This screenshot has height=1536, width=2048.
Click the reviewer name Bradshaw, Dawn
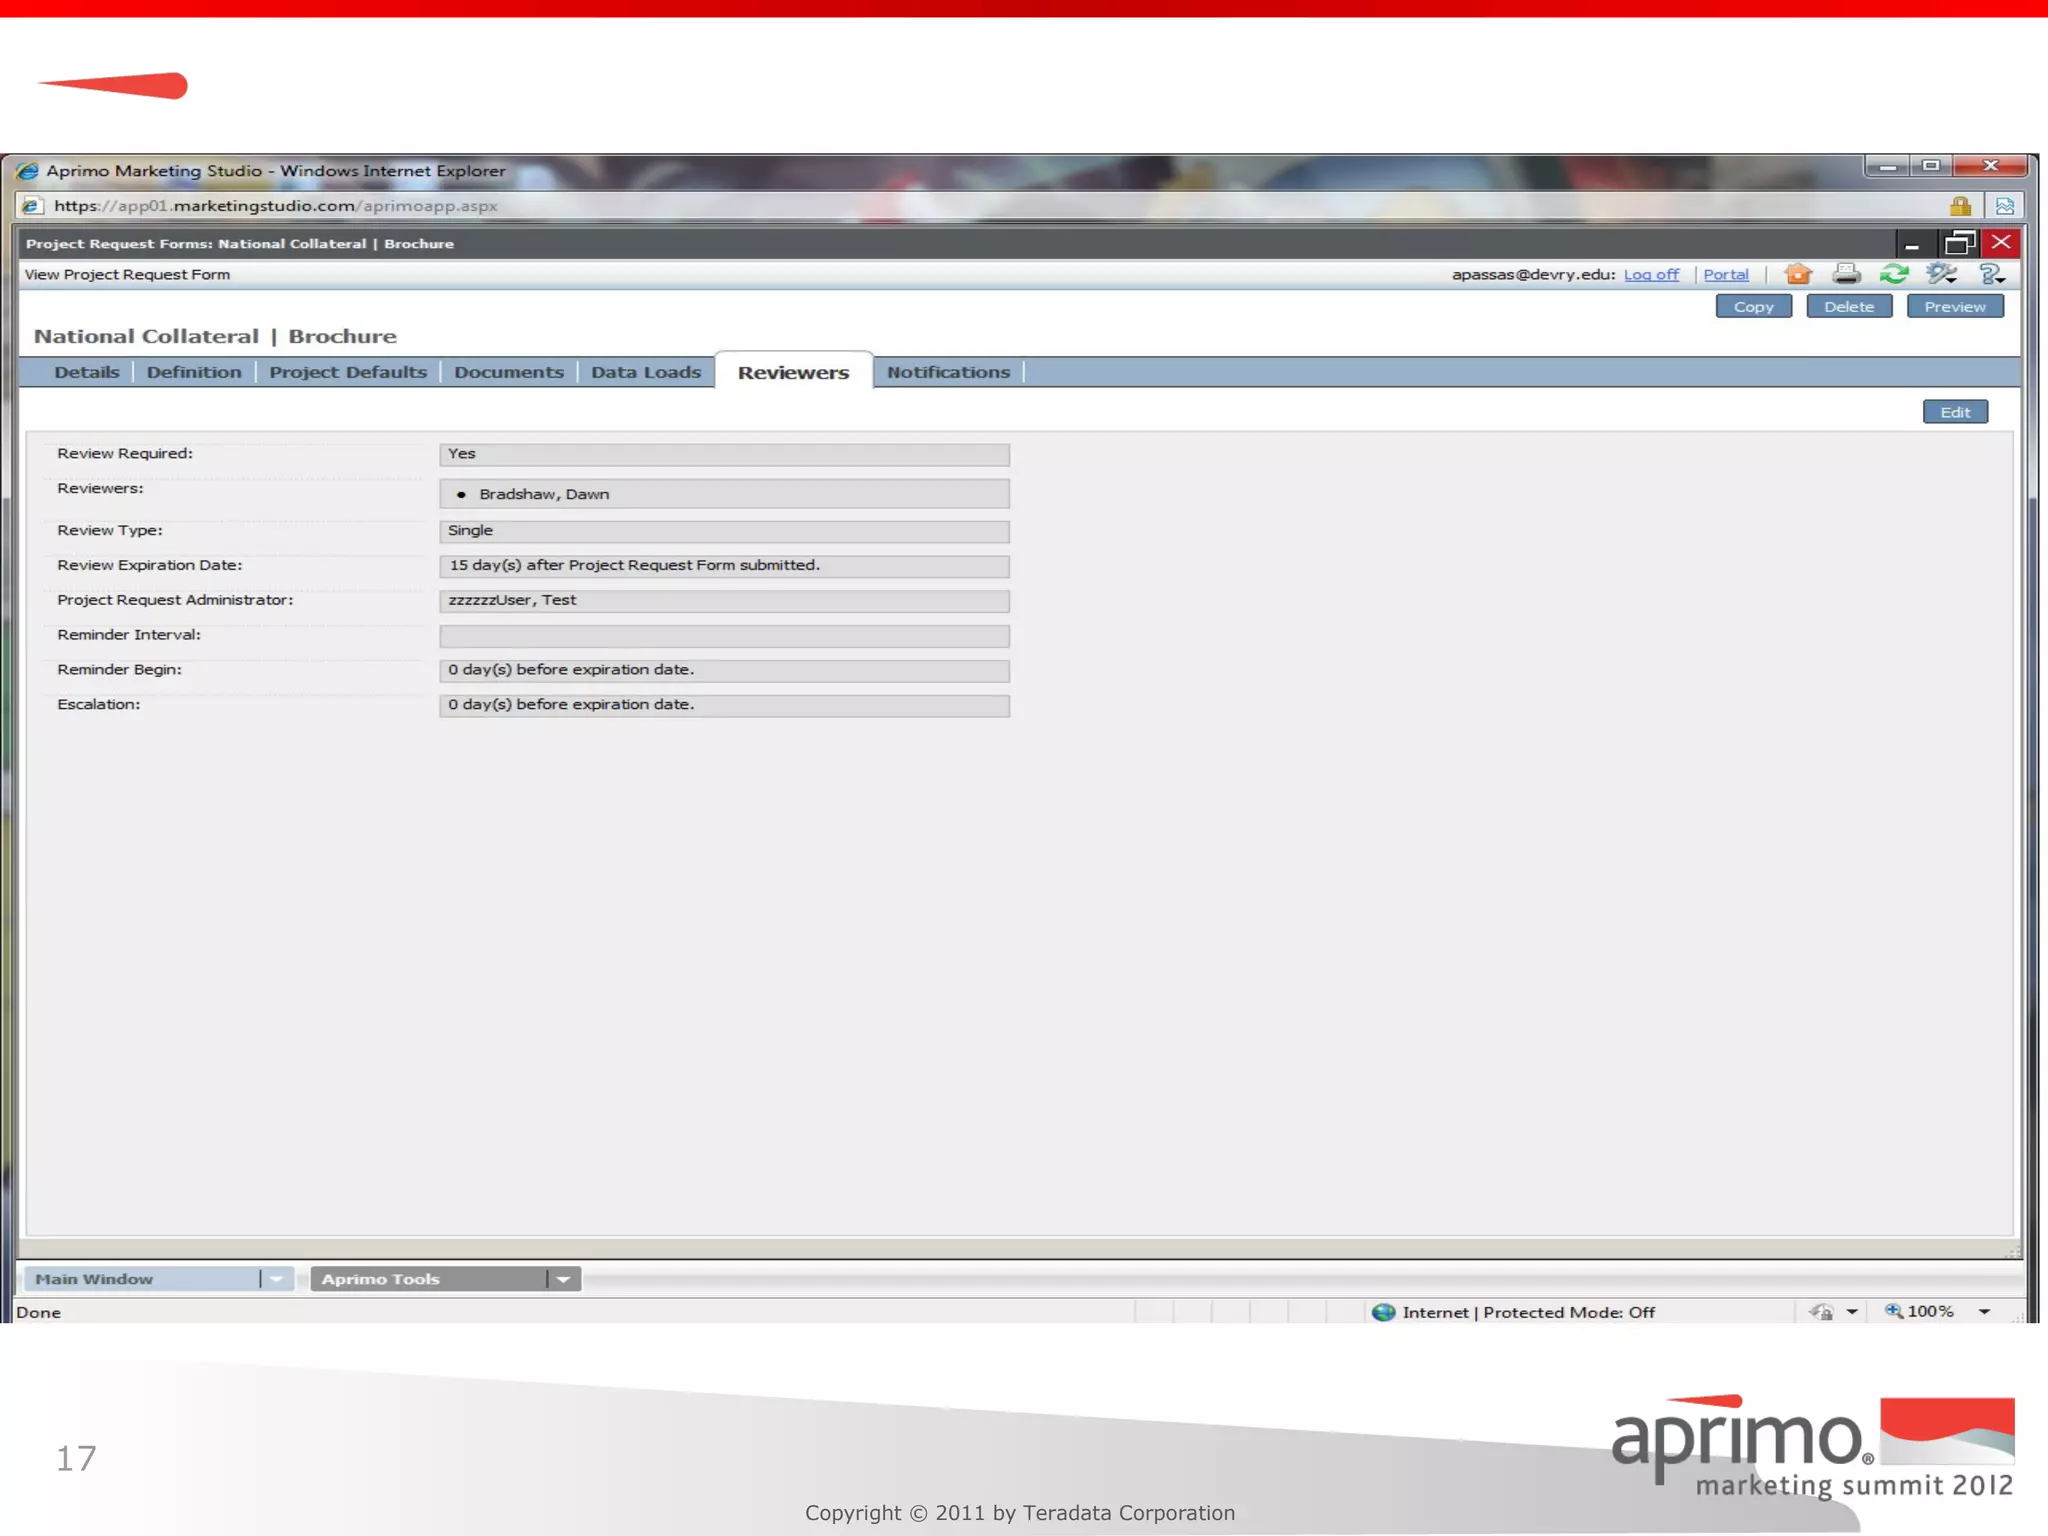click(544, 494)
